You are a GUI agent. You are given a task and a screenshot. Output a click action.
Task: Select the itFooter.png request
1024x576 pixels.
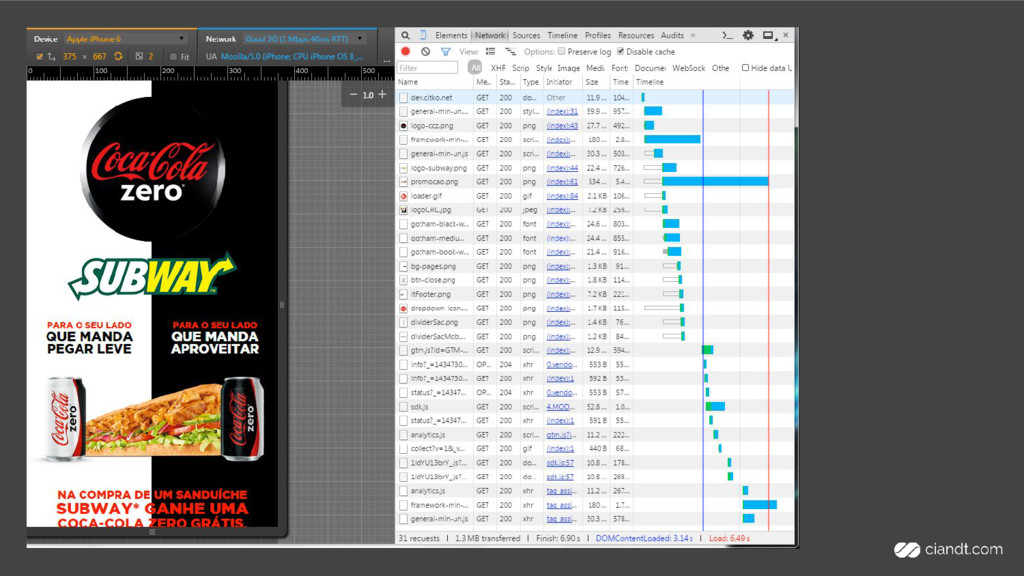tap(430, 295)
